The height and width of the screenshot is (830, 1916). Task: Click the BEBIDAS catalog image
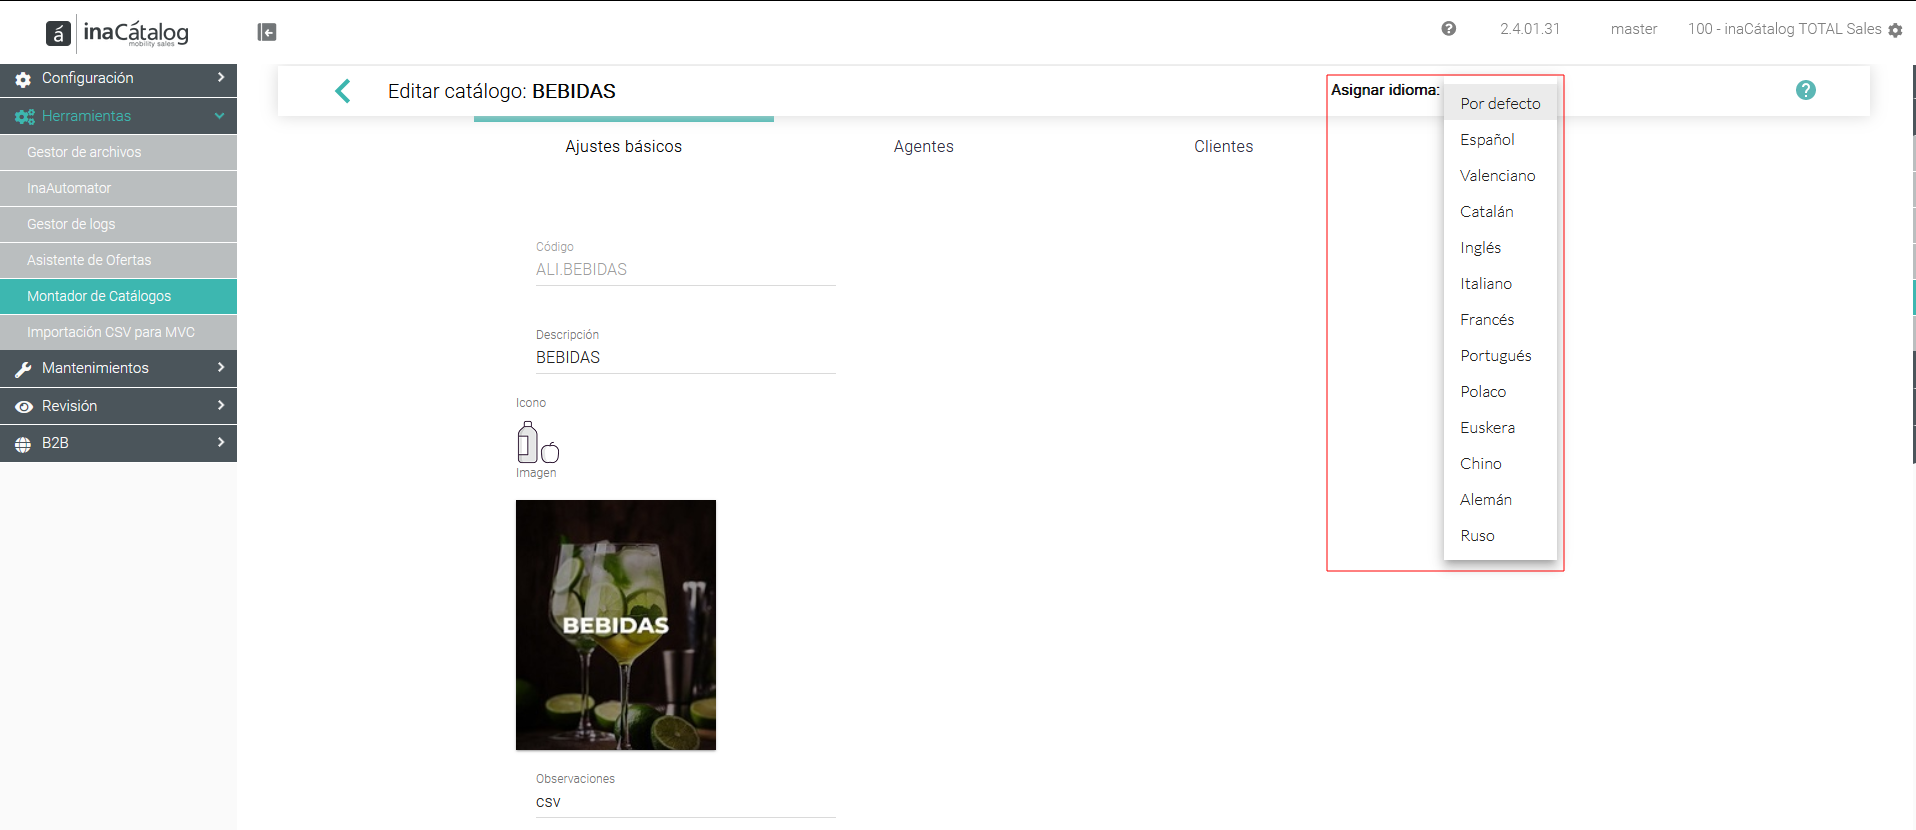616,625
